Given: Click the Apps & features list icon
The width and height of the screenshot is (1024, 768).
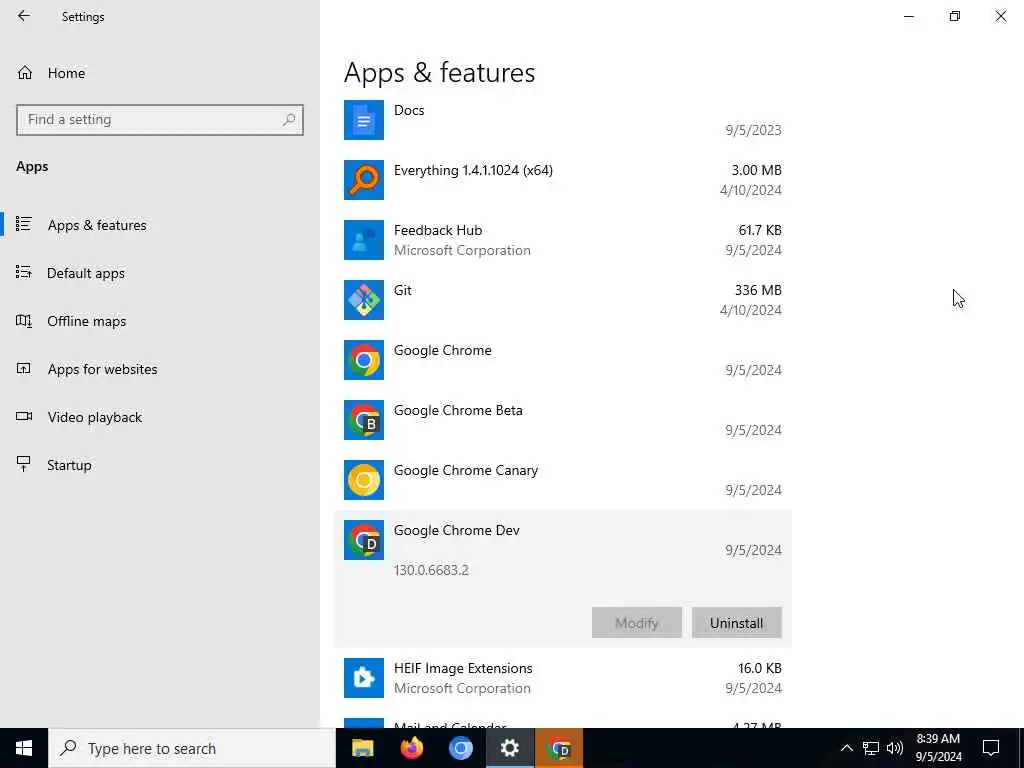Looking at the screenshot, I should pyautogui.click(x=24, y=224).
